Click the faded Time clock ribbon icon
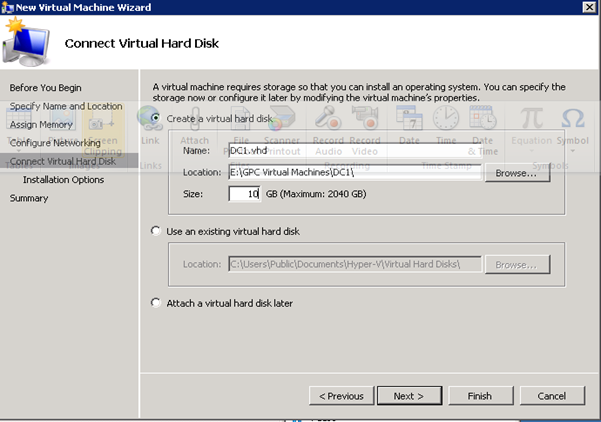The height and width of the screenshot is (422, 601). 446,117
